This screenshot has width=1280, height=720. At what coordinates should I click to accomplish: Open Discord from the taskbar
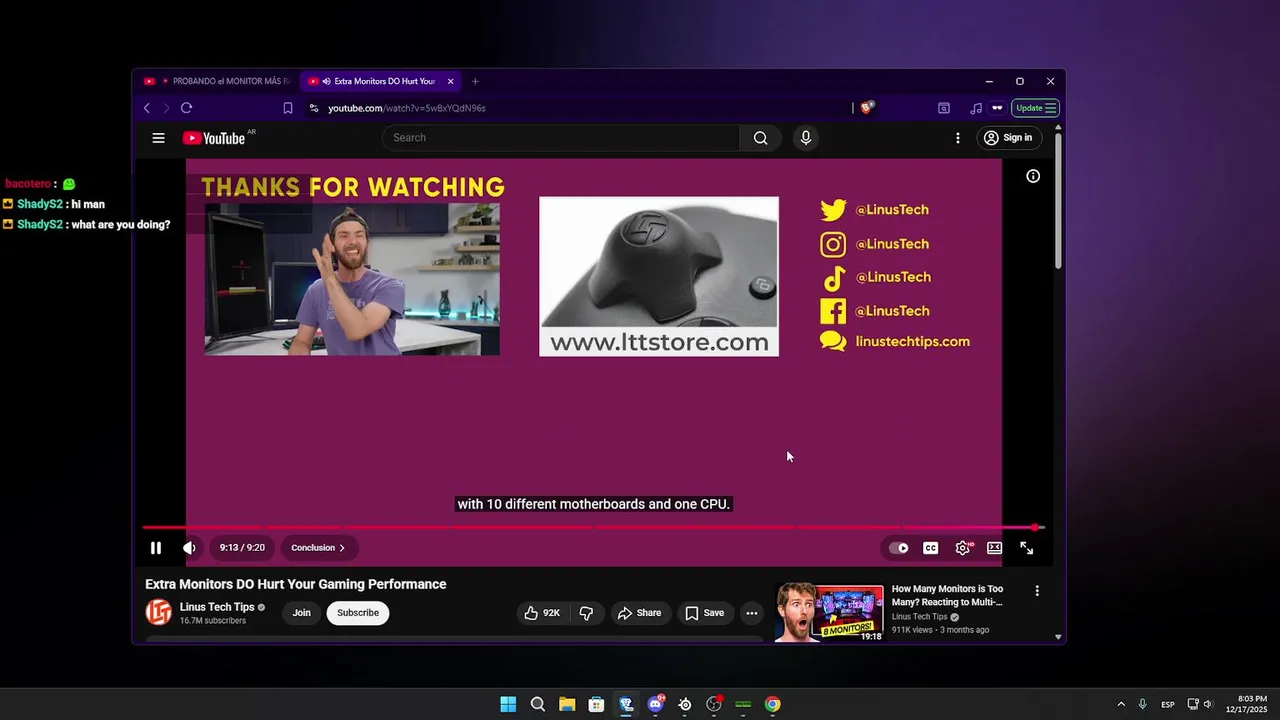(656, 704)
